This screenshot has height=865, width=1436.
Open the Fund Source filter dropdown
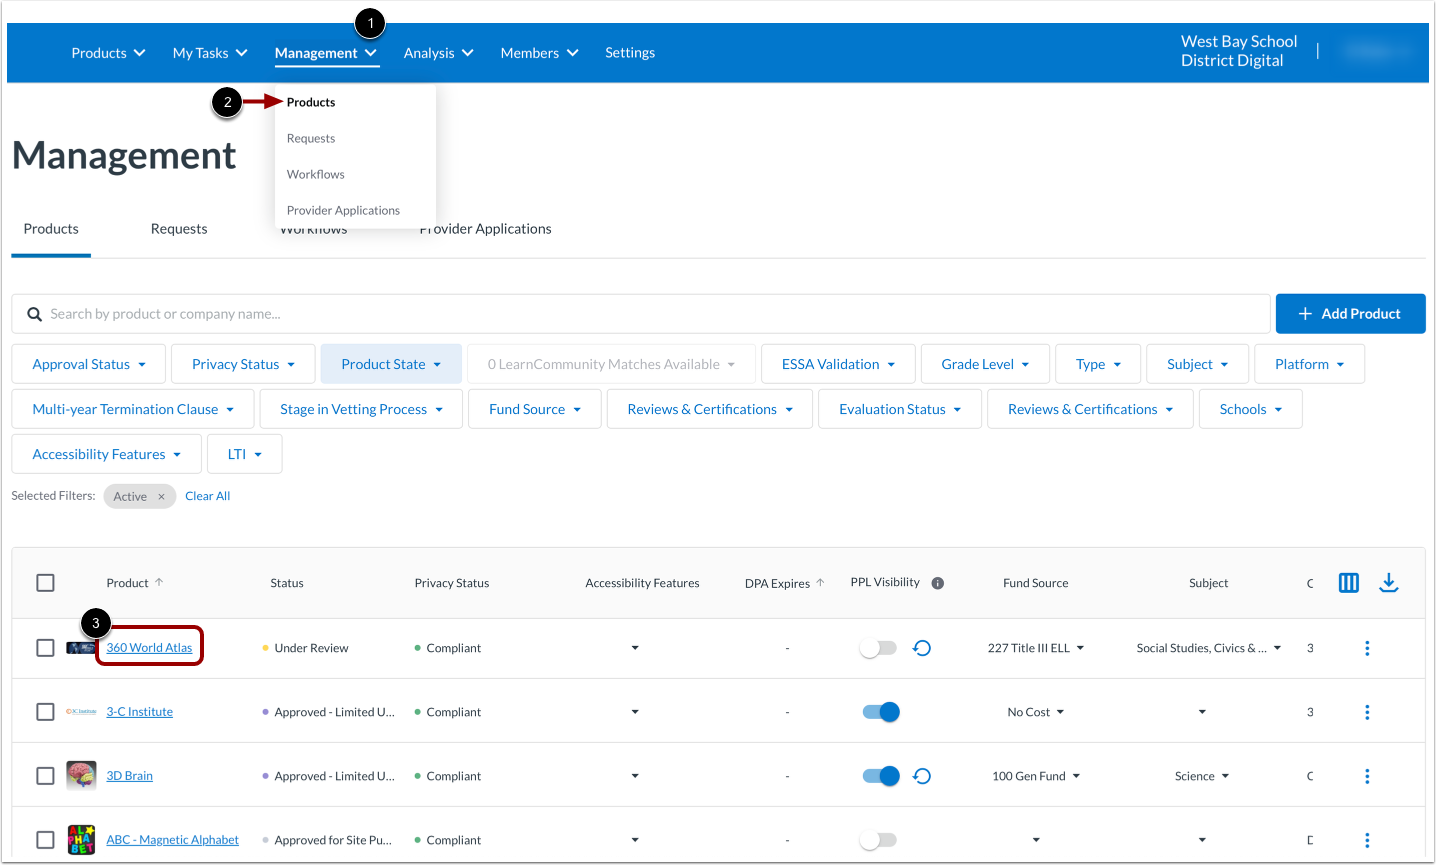point(535,409)
